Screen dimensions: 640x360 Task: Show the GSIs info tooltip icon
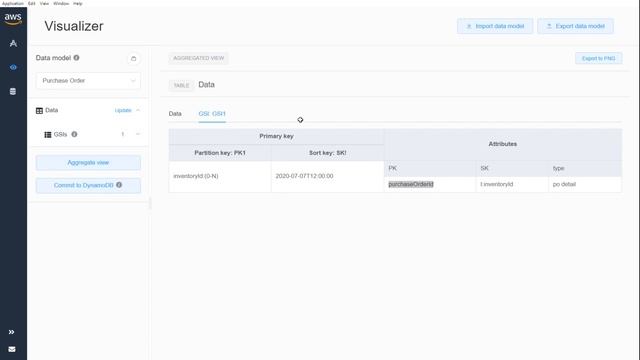pos(74,134)
